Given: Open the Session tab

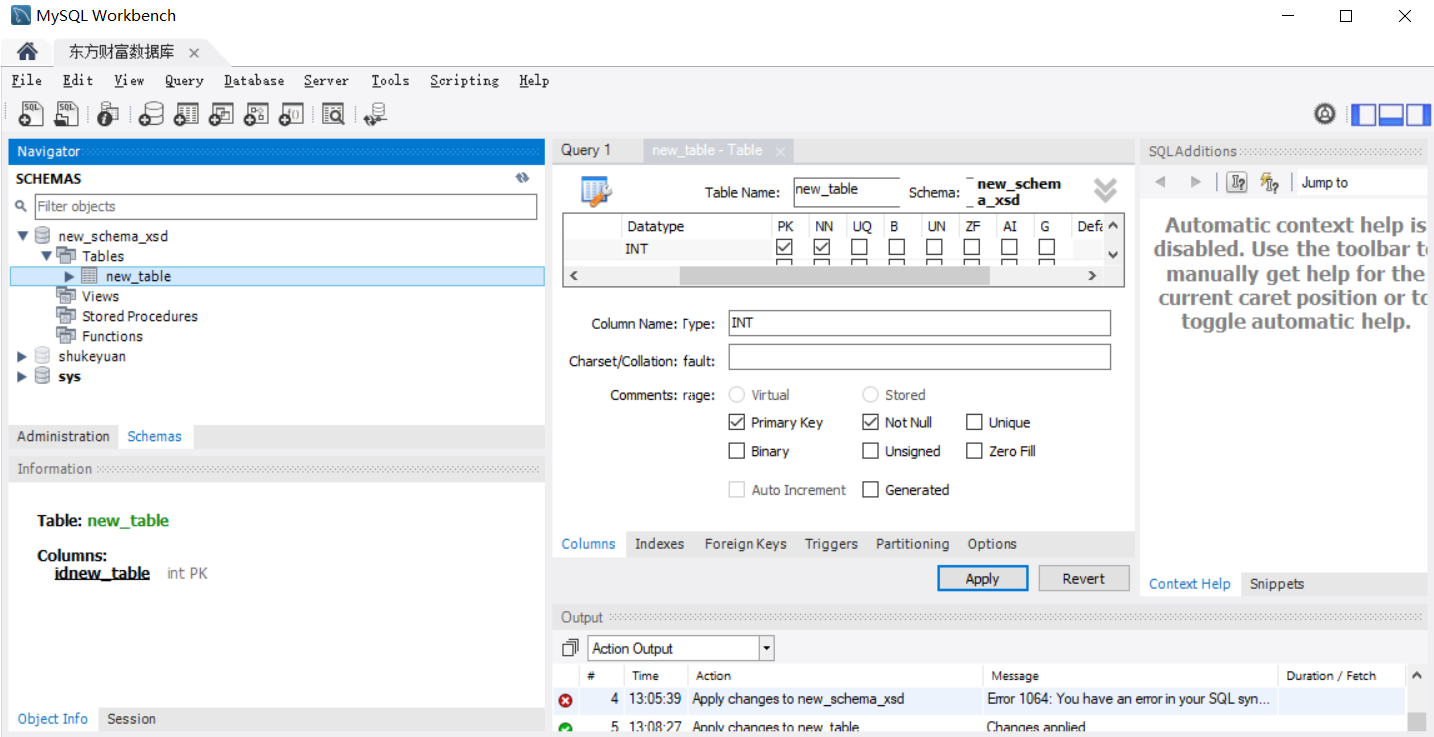Looking at the screenshot, I should click(x=131, y=719).
